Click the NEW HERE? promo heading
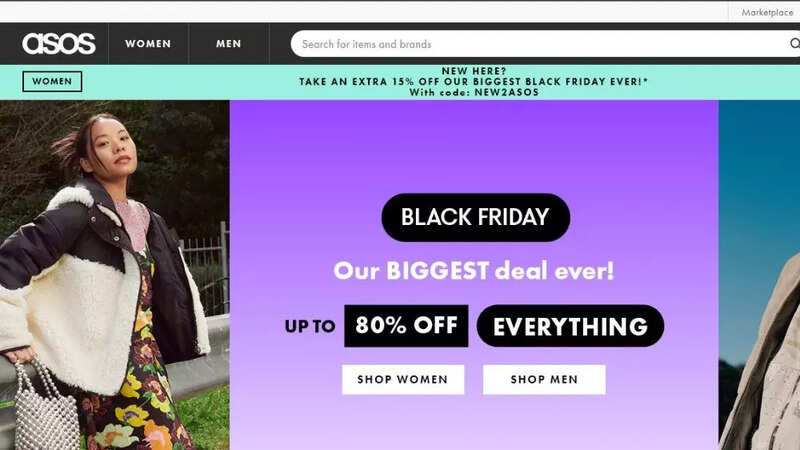Viewport: 800px width, 450px height. [x=474, y=71]
